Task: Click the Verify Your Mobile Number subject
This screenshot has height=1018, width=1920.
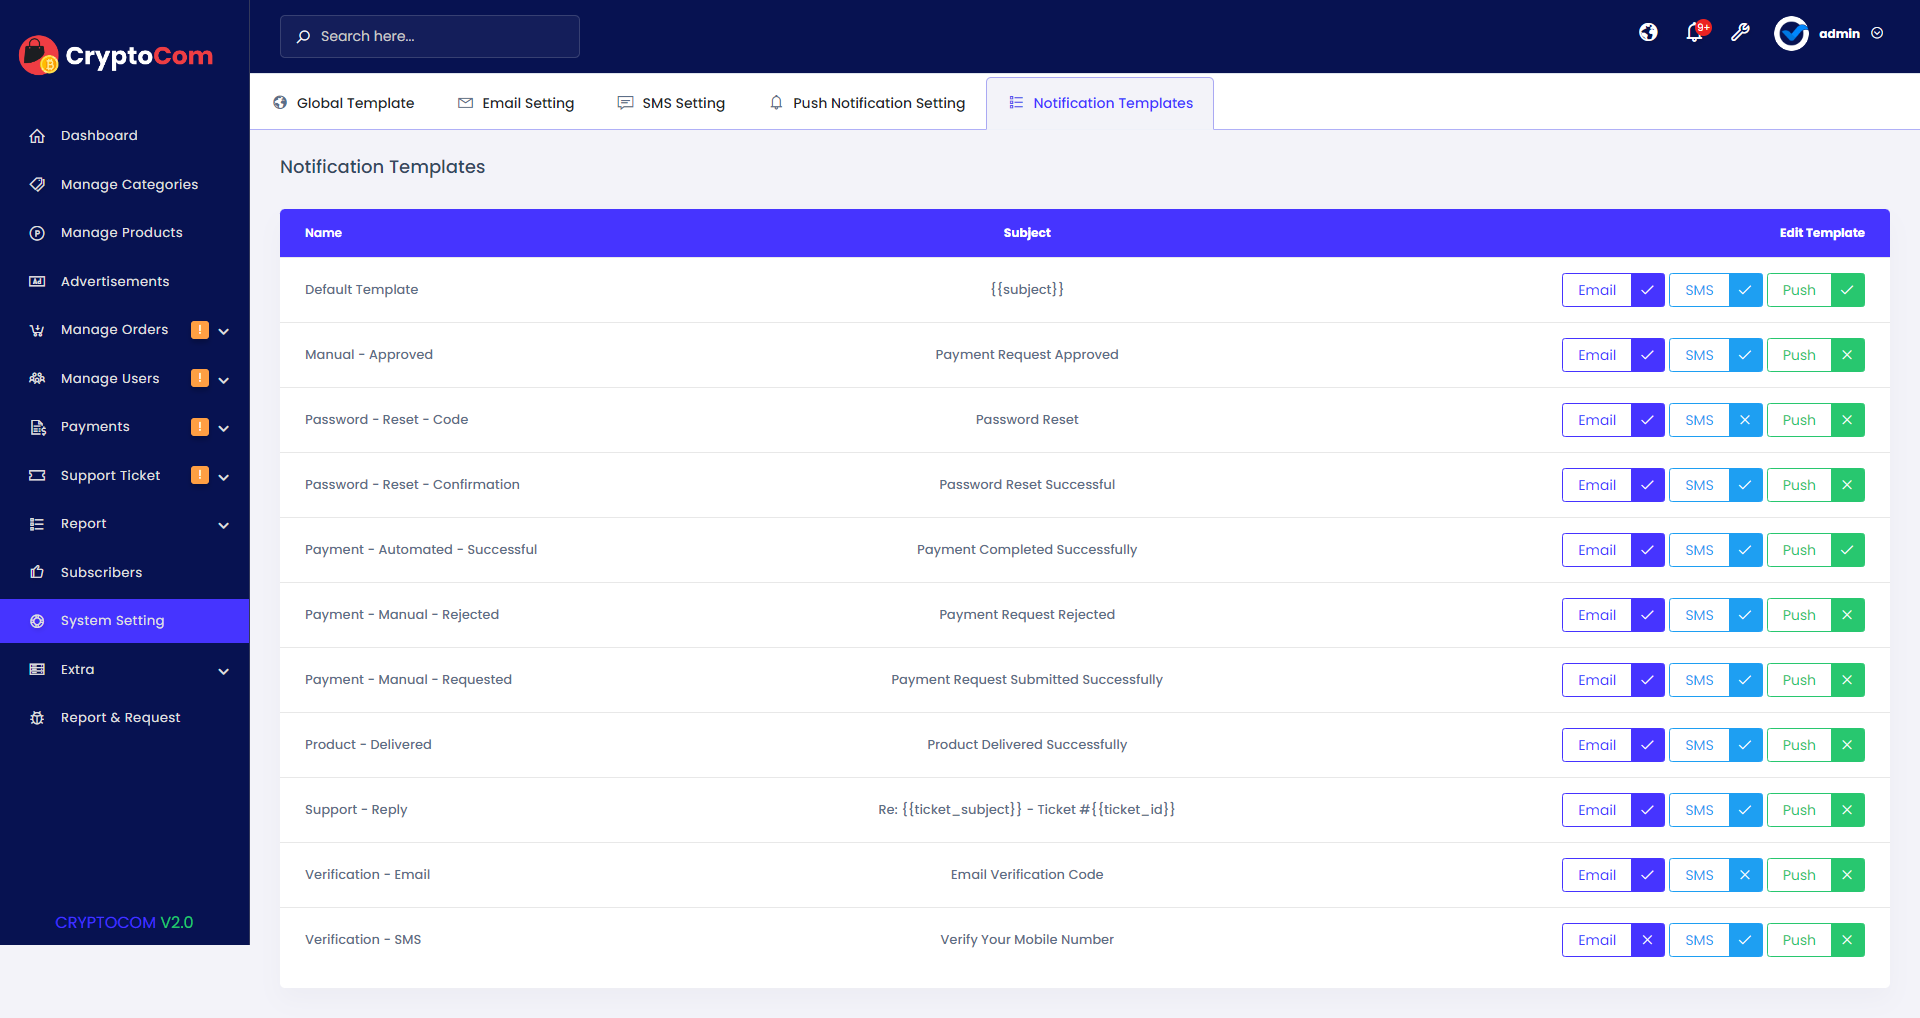Action: 1027,940
